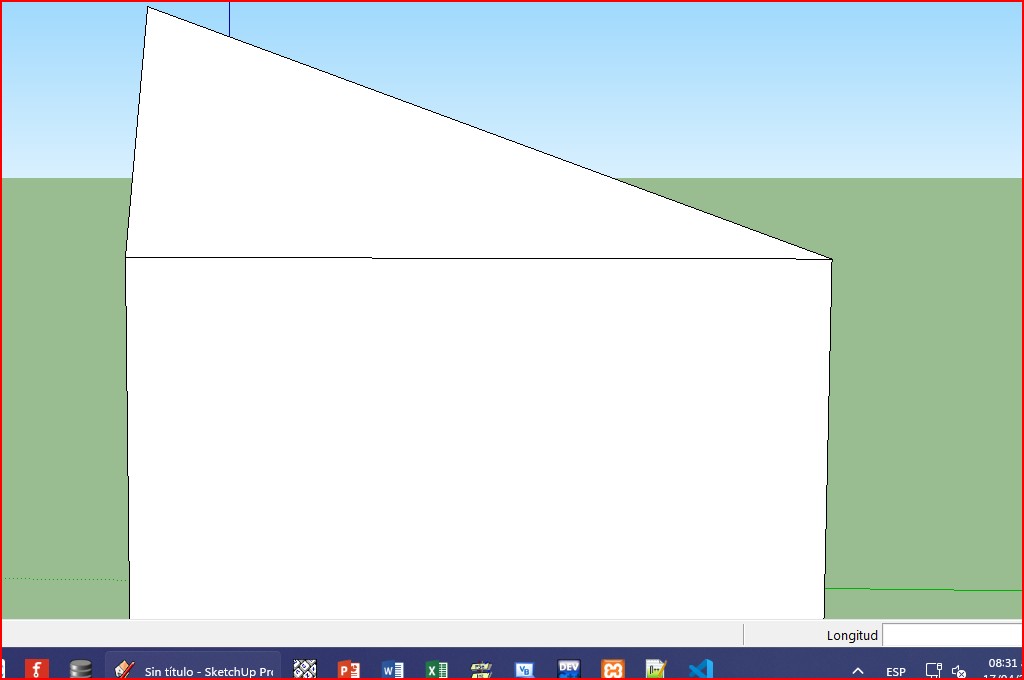Open Microsoft Excel from the taskbar
1024x680 pixels.
437,670
